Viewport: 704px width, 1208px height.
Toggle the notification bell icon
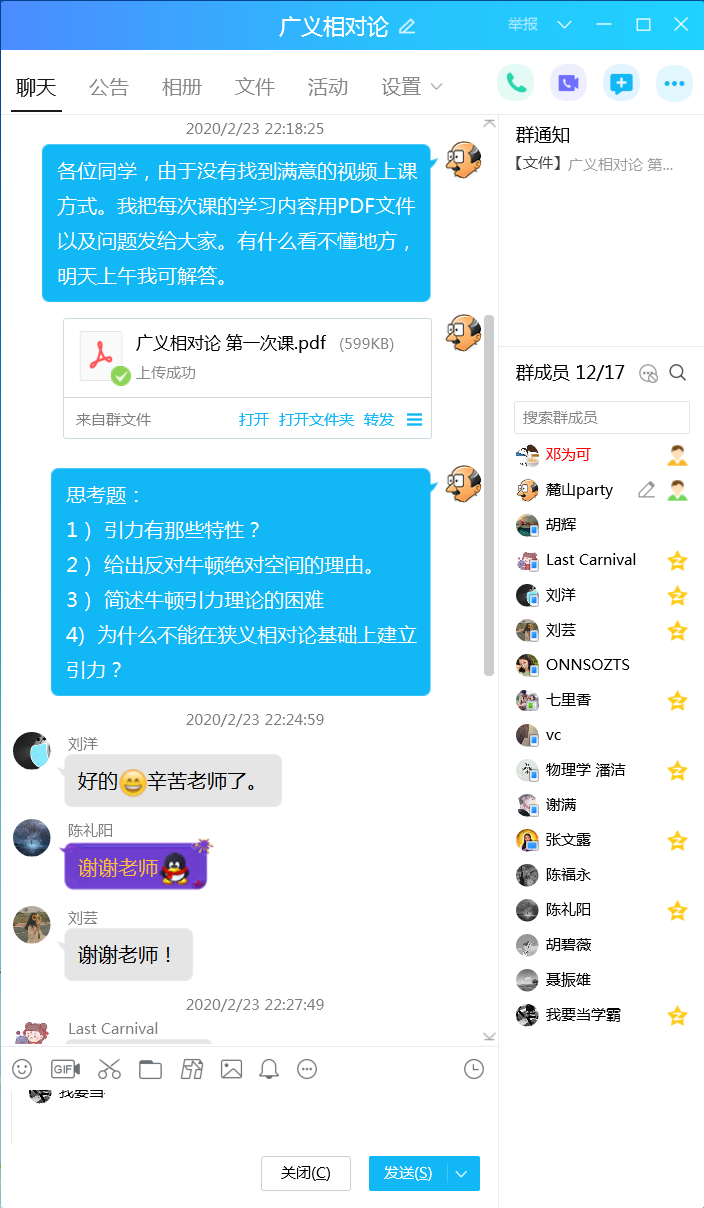269,1069
